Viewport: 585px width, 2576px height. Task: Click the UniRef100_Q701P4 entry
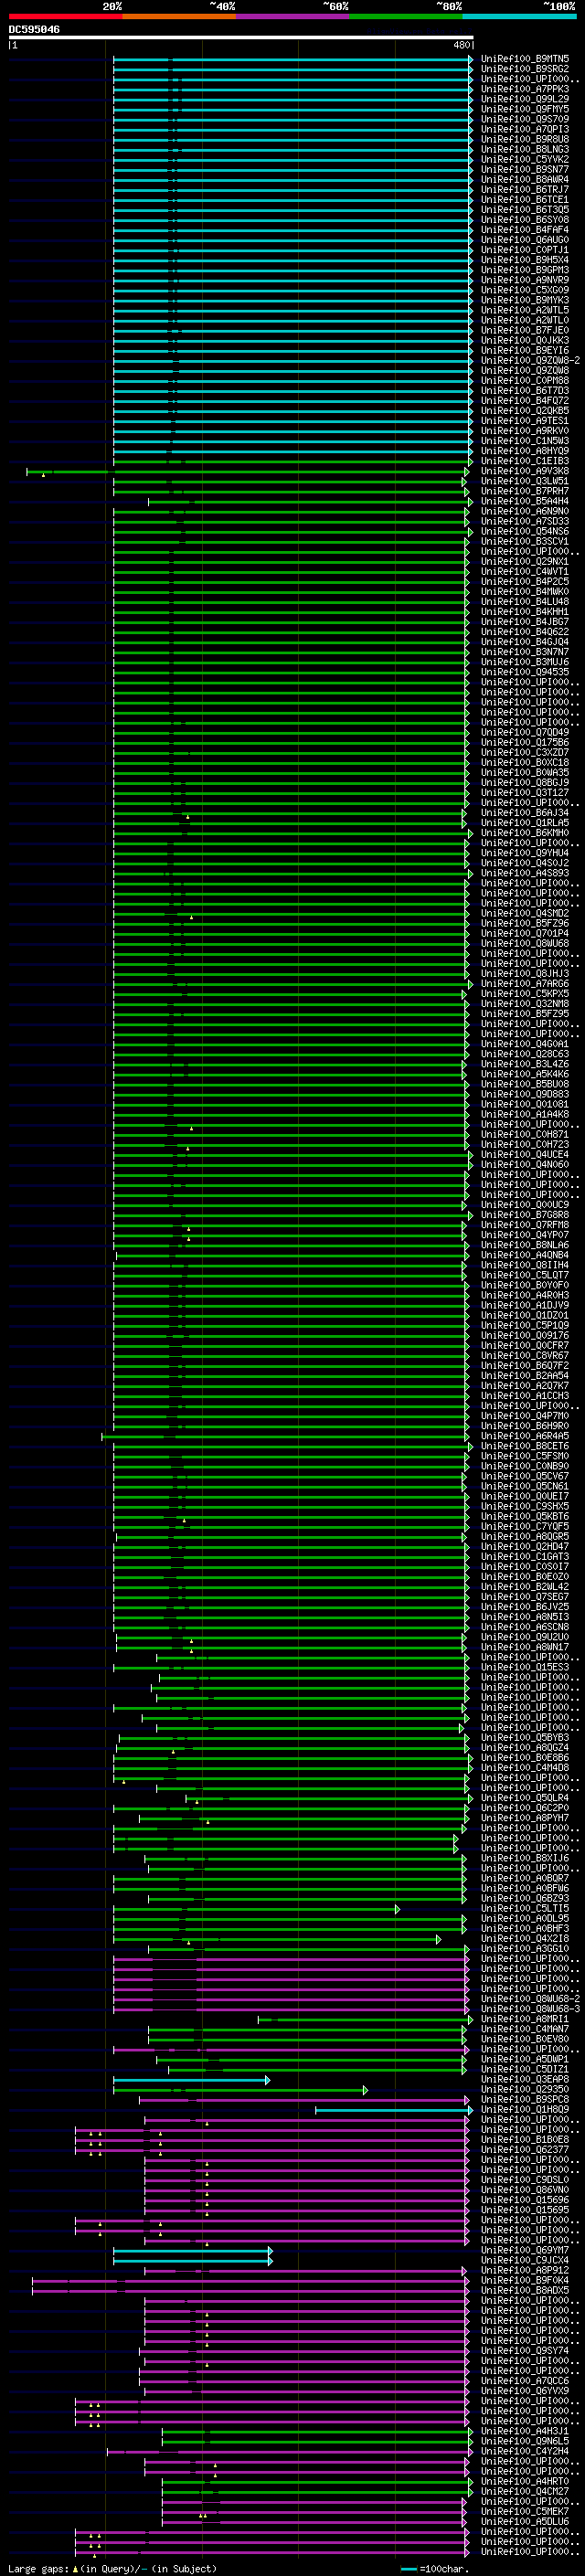525,933
